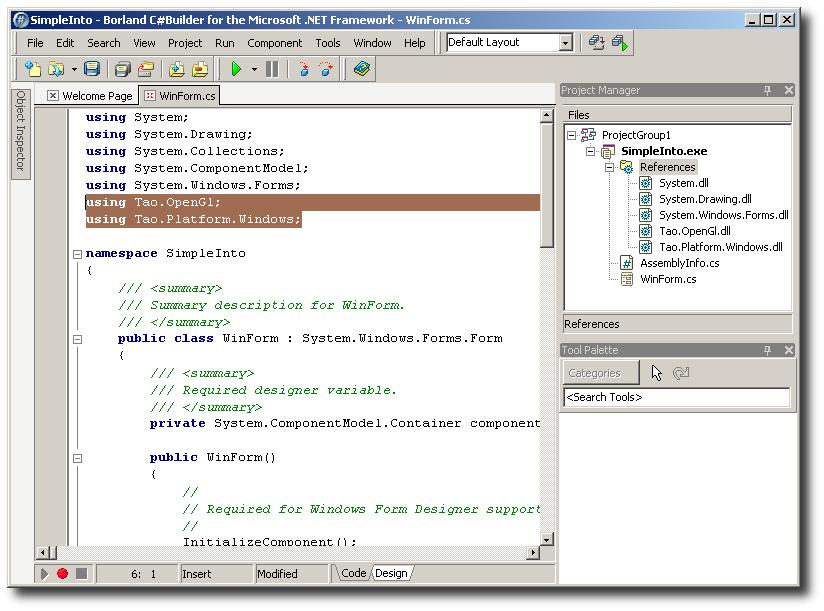This screenshot has width=824, height=611.
Task: Select the References folder in project tree
Action: click(667, 167)
